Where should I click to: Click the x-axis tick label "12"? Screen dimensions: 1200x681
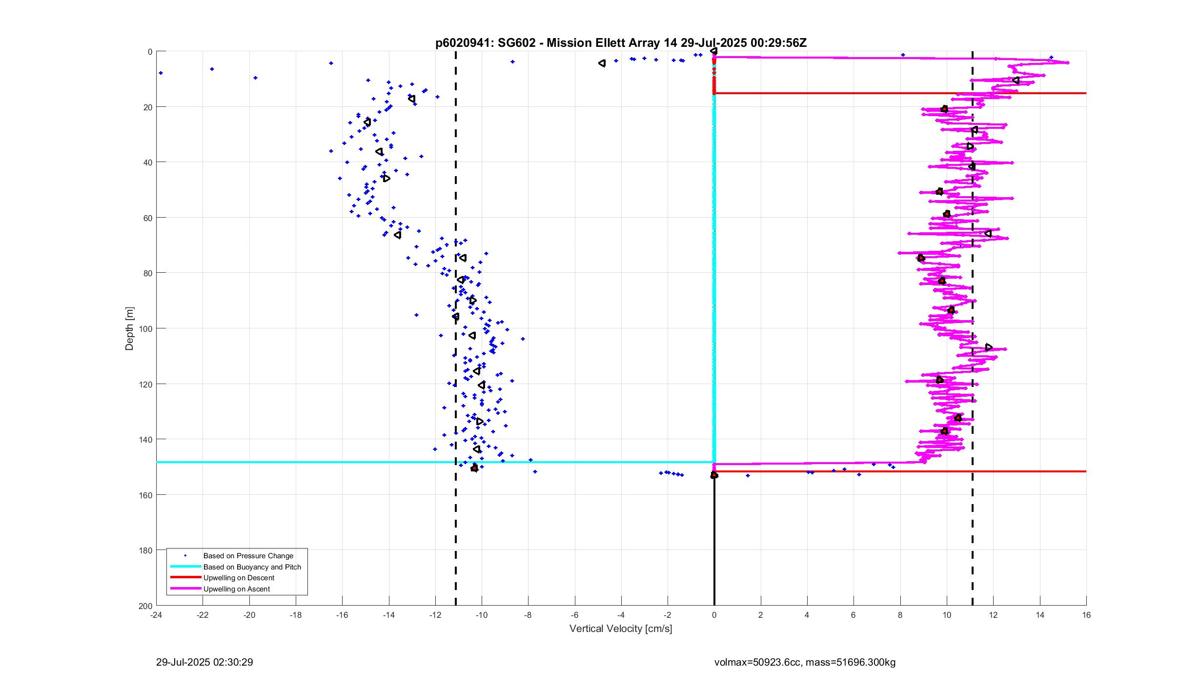click(x=993, y=615)
